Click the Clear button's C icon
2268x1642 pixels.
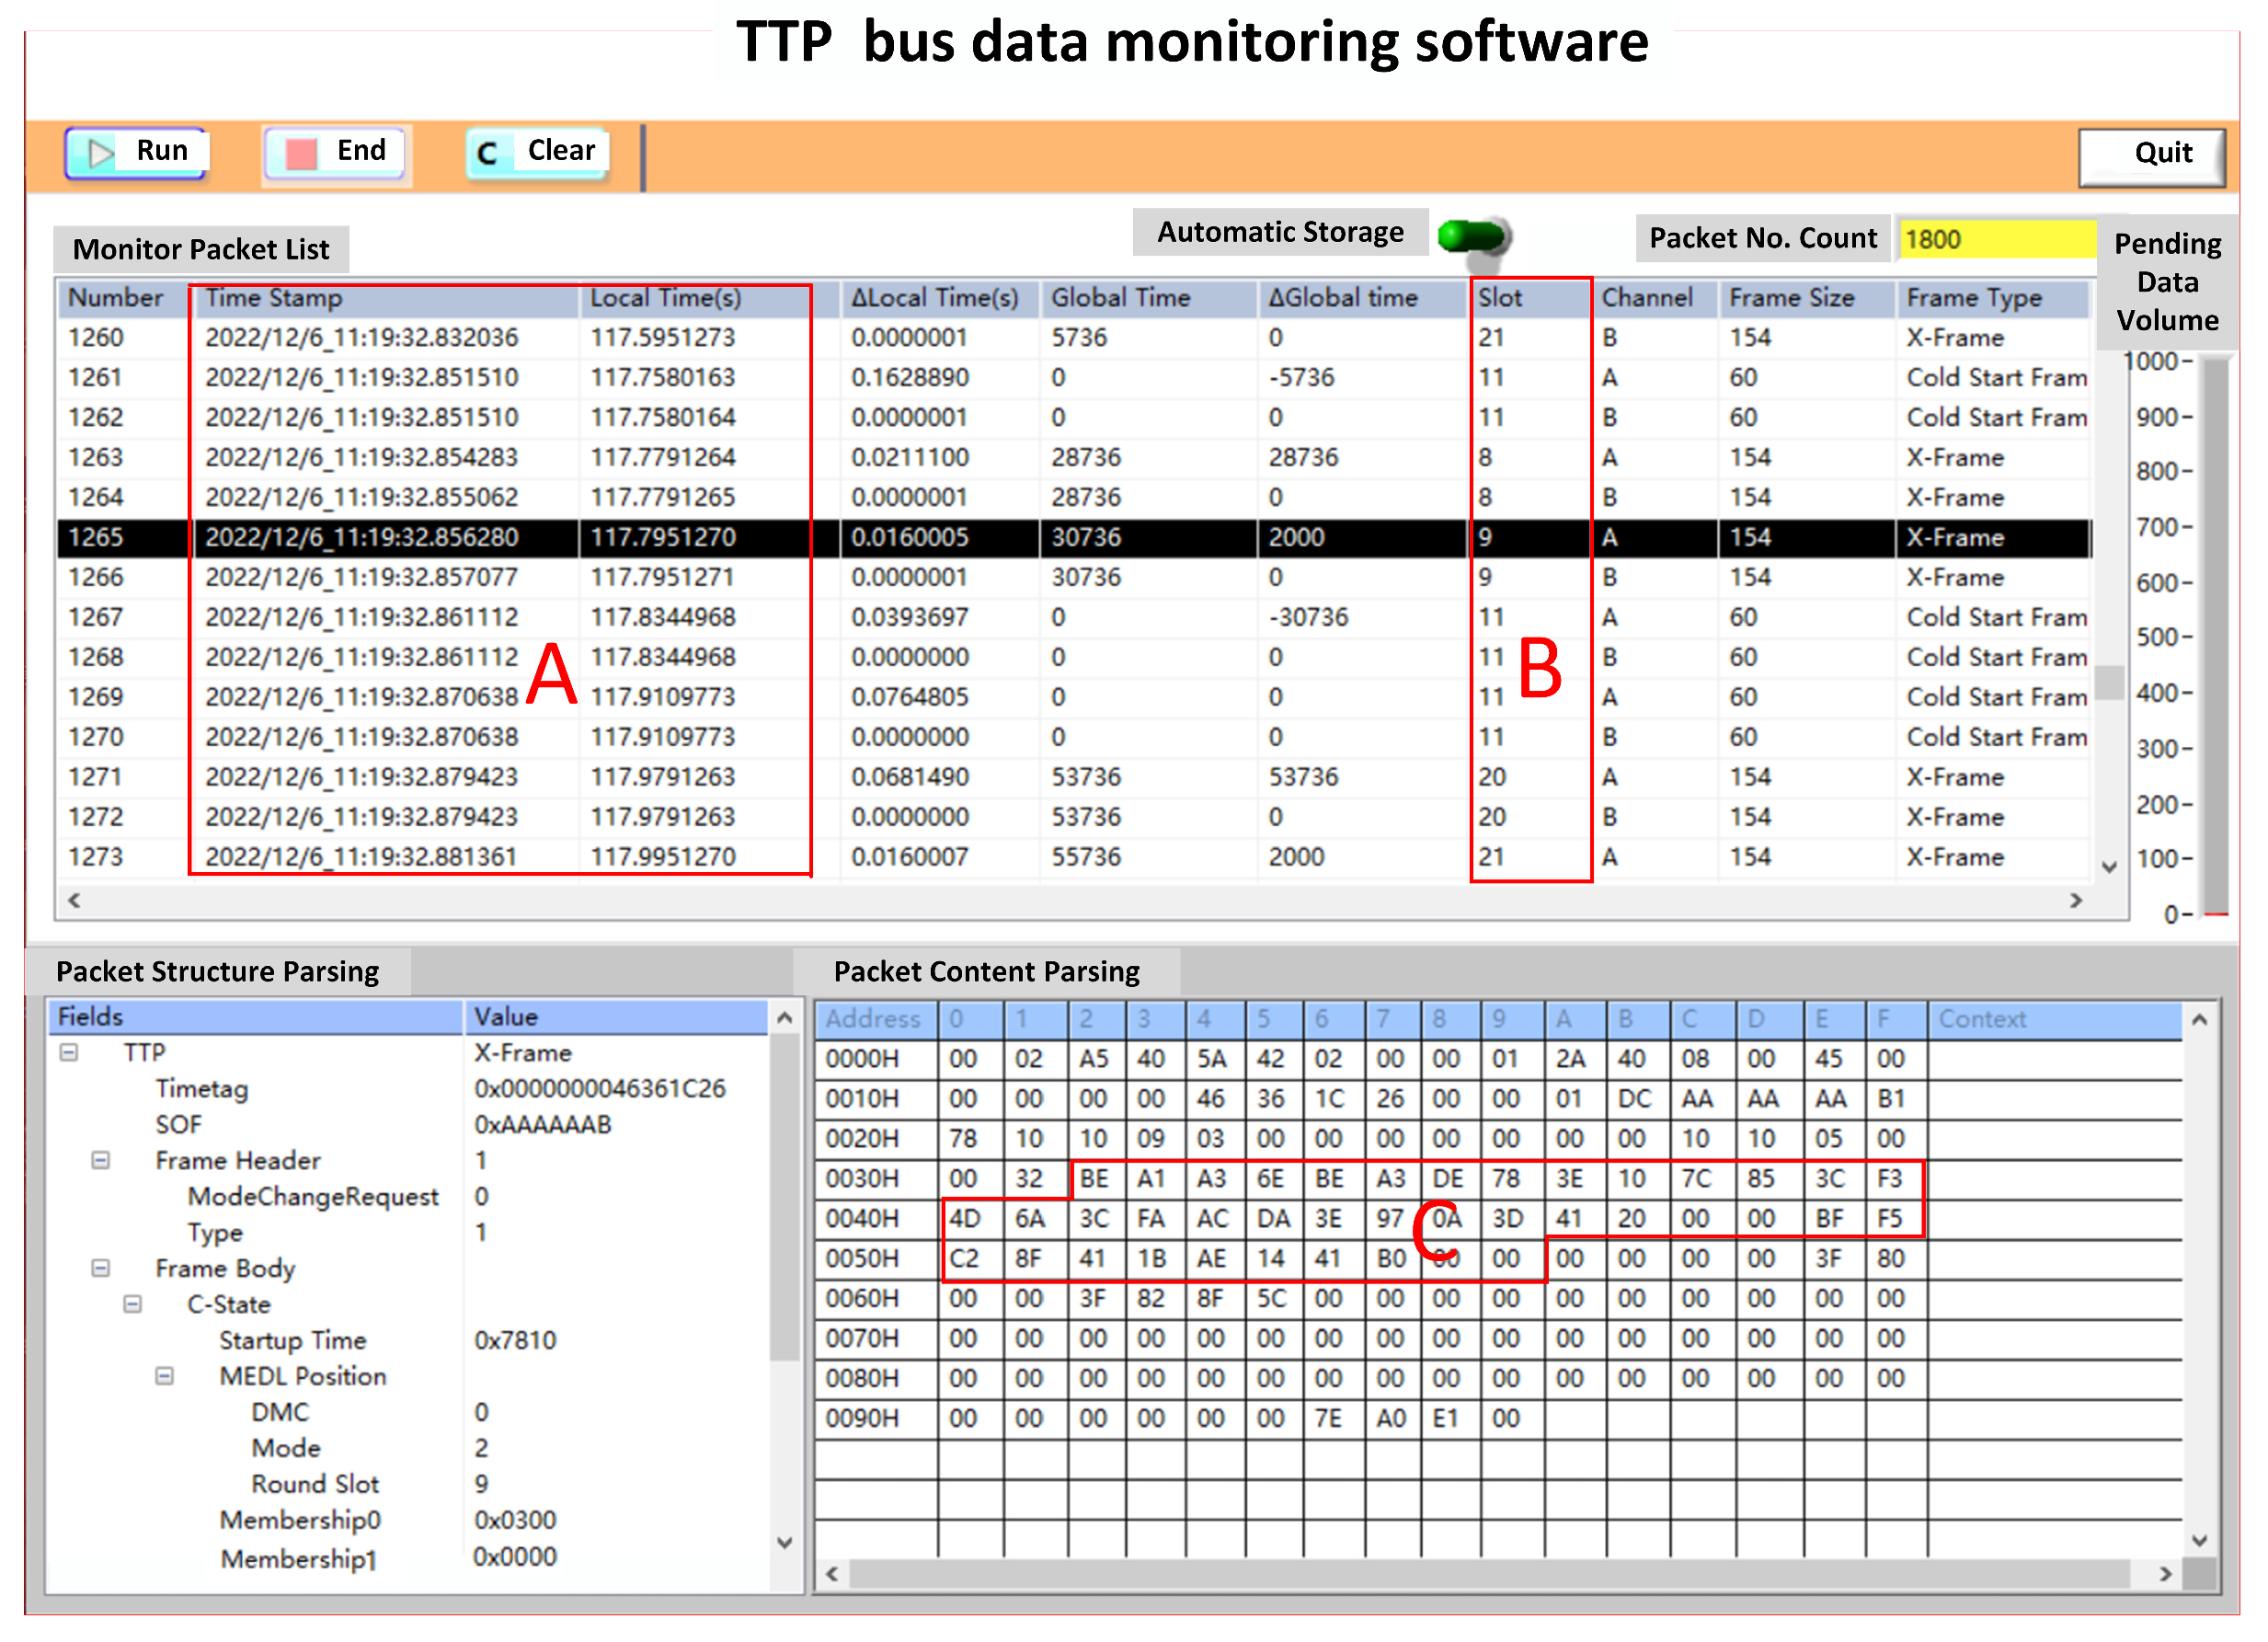488,153
